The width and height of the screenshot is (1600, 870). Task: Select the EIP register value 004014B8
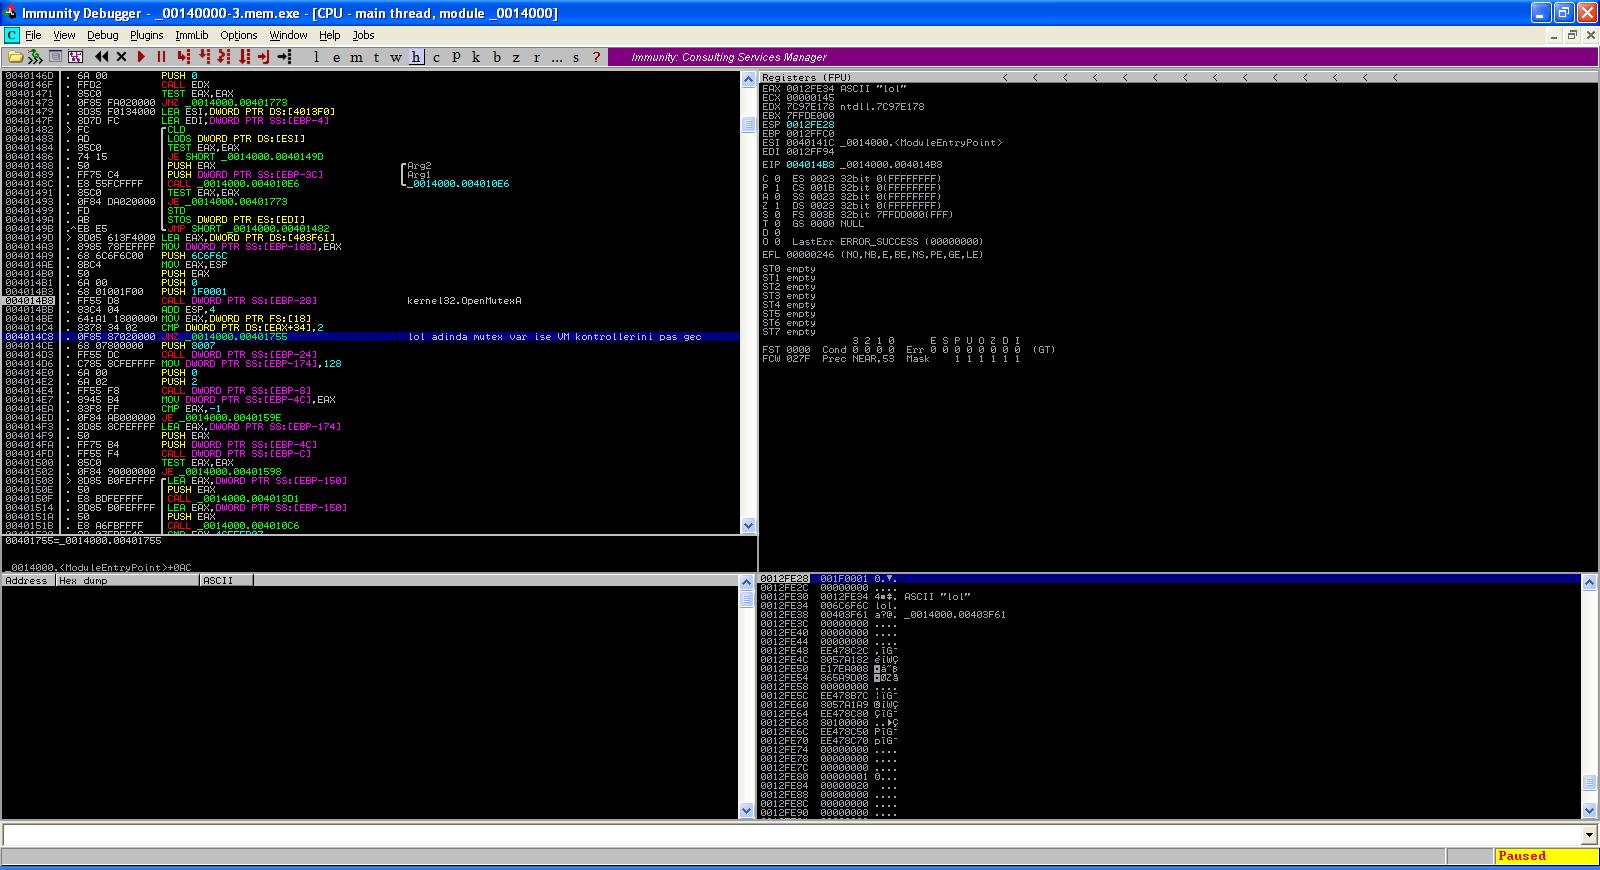[x=809, y=164]
